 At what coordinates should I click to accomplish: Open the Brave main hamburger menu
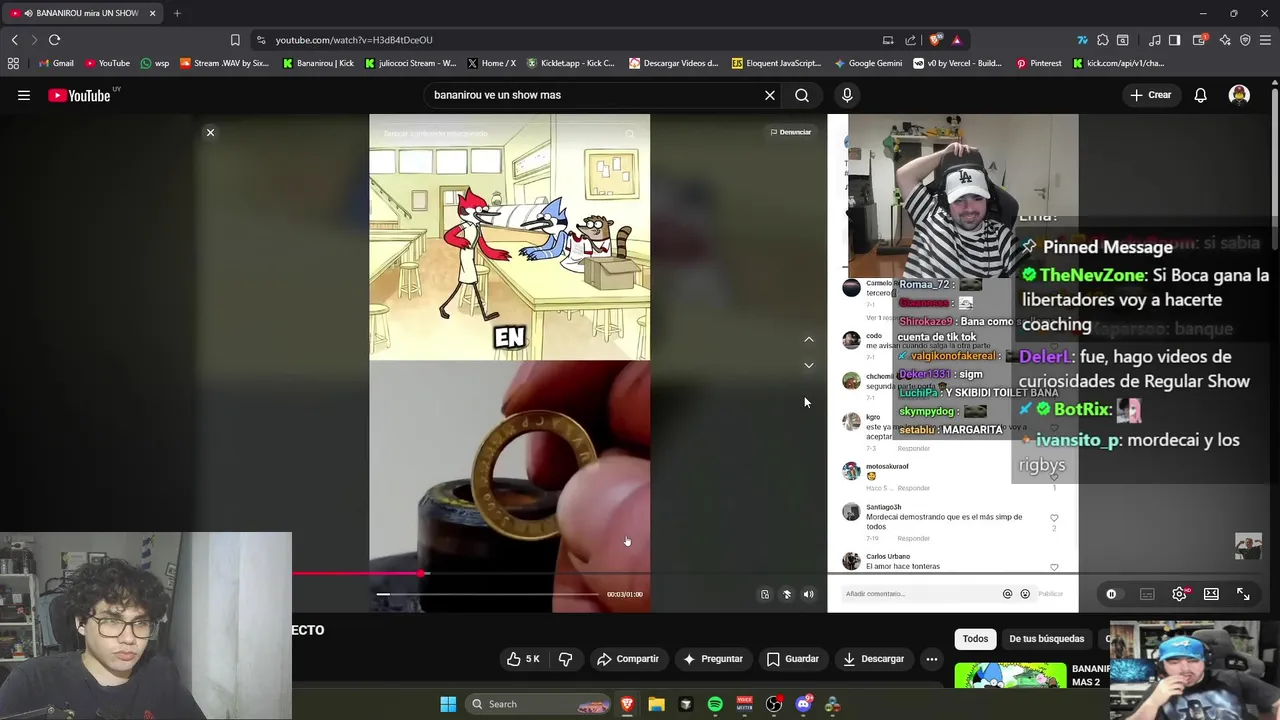tap(1267, 40)
